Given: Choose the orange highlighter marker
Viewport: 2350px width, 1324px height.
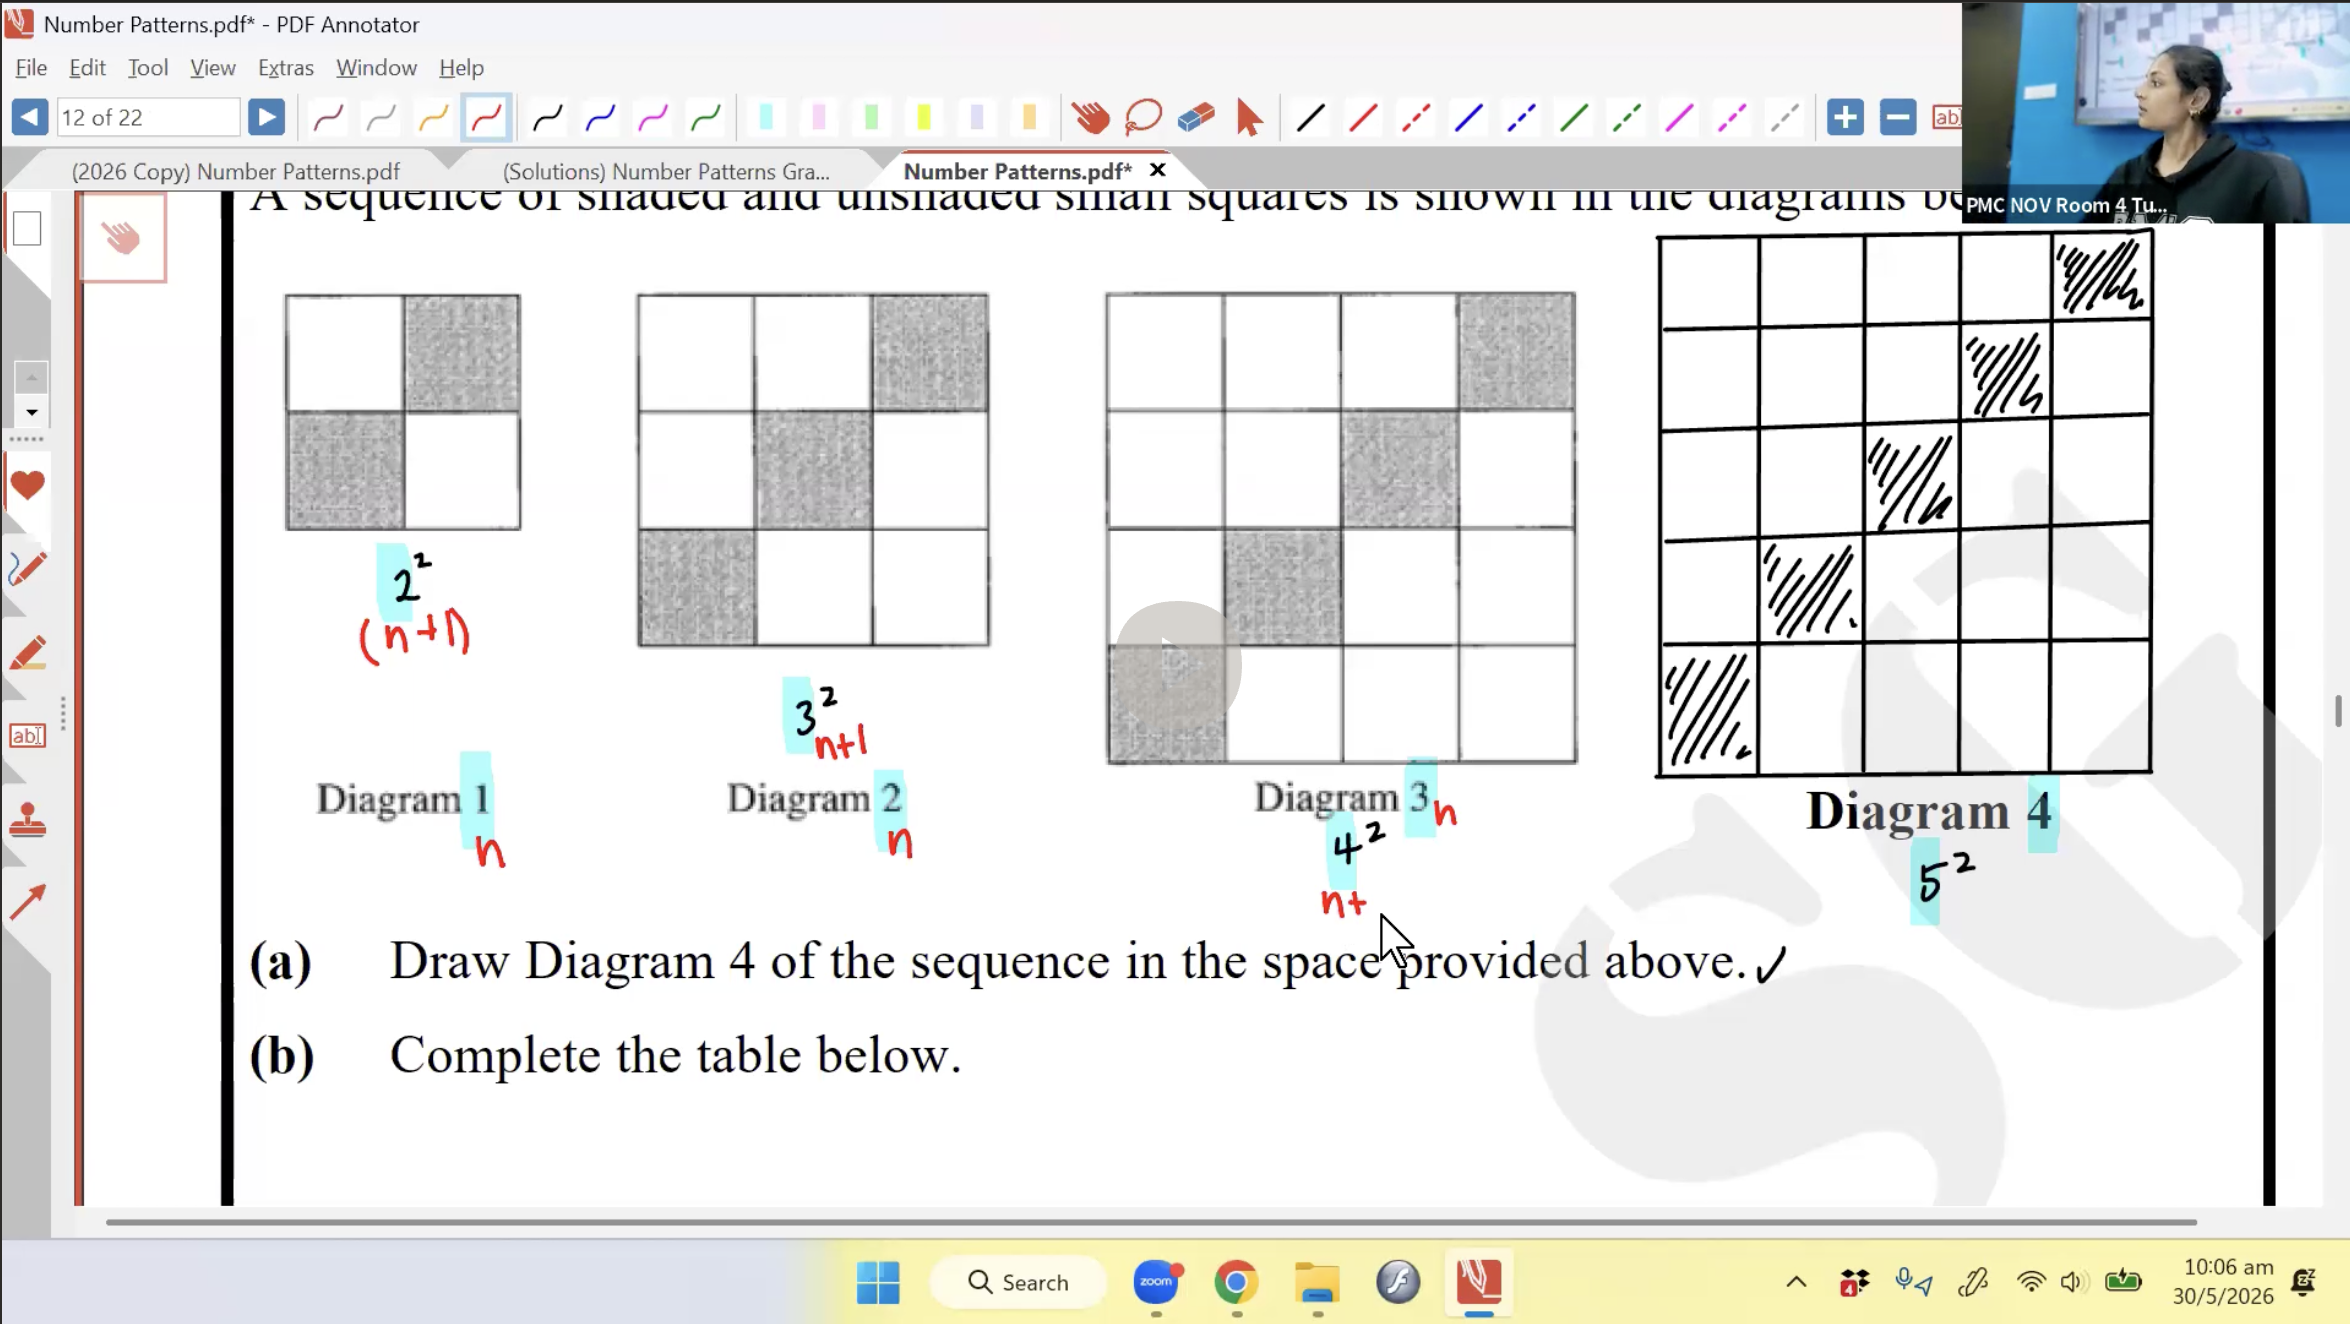Looking at the screenshot, I should pyautogui.click(x=1029, y=118).
